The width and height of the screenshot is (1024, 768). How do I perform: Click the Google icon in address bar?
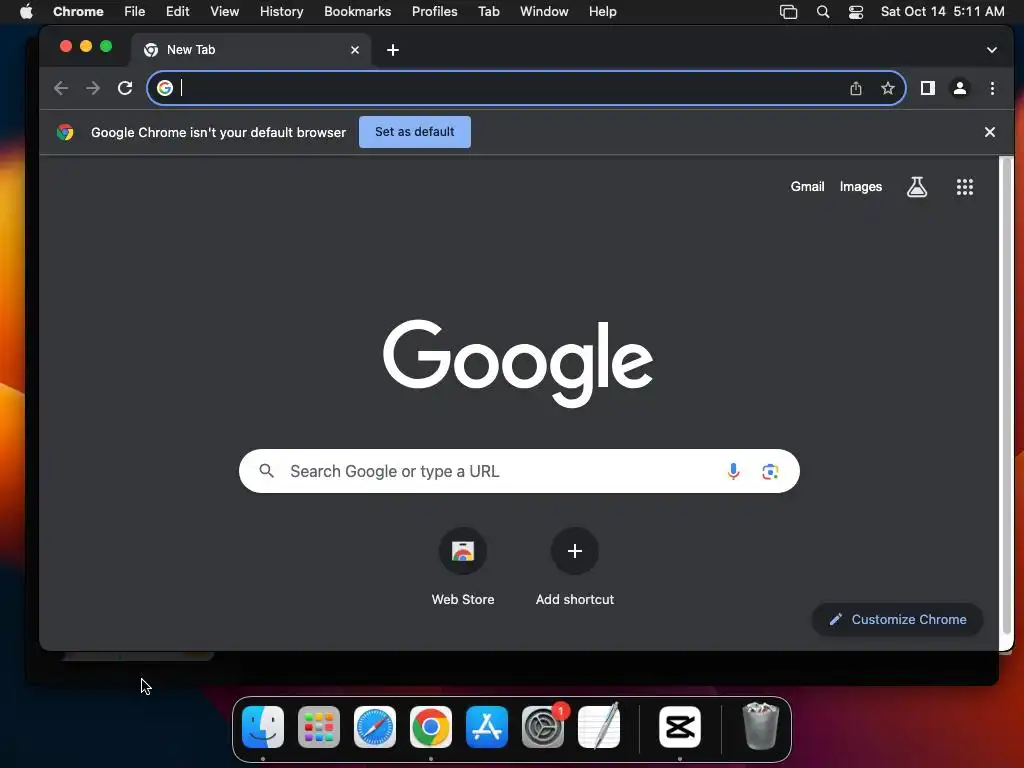165,88
